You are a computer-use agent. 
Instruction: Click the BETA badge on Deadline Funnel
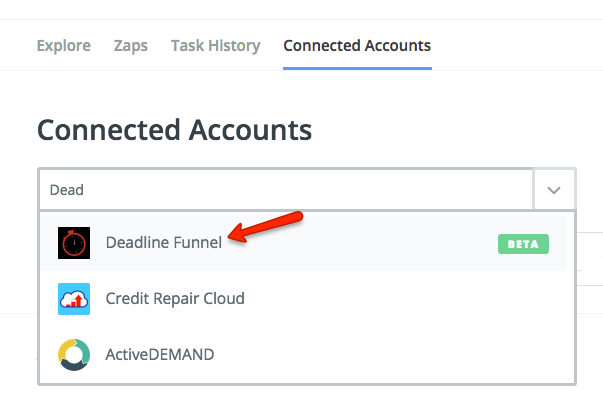523,244
